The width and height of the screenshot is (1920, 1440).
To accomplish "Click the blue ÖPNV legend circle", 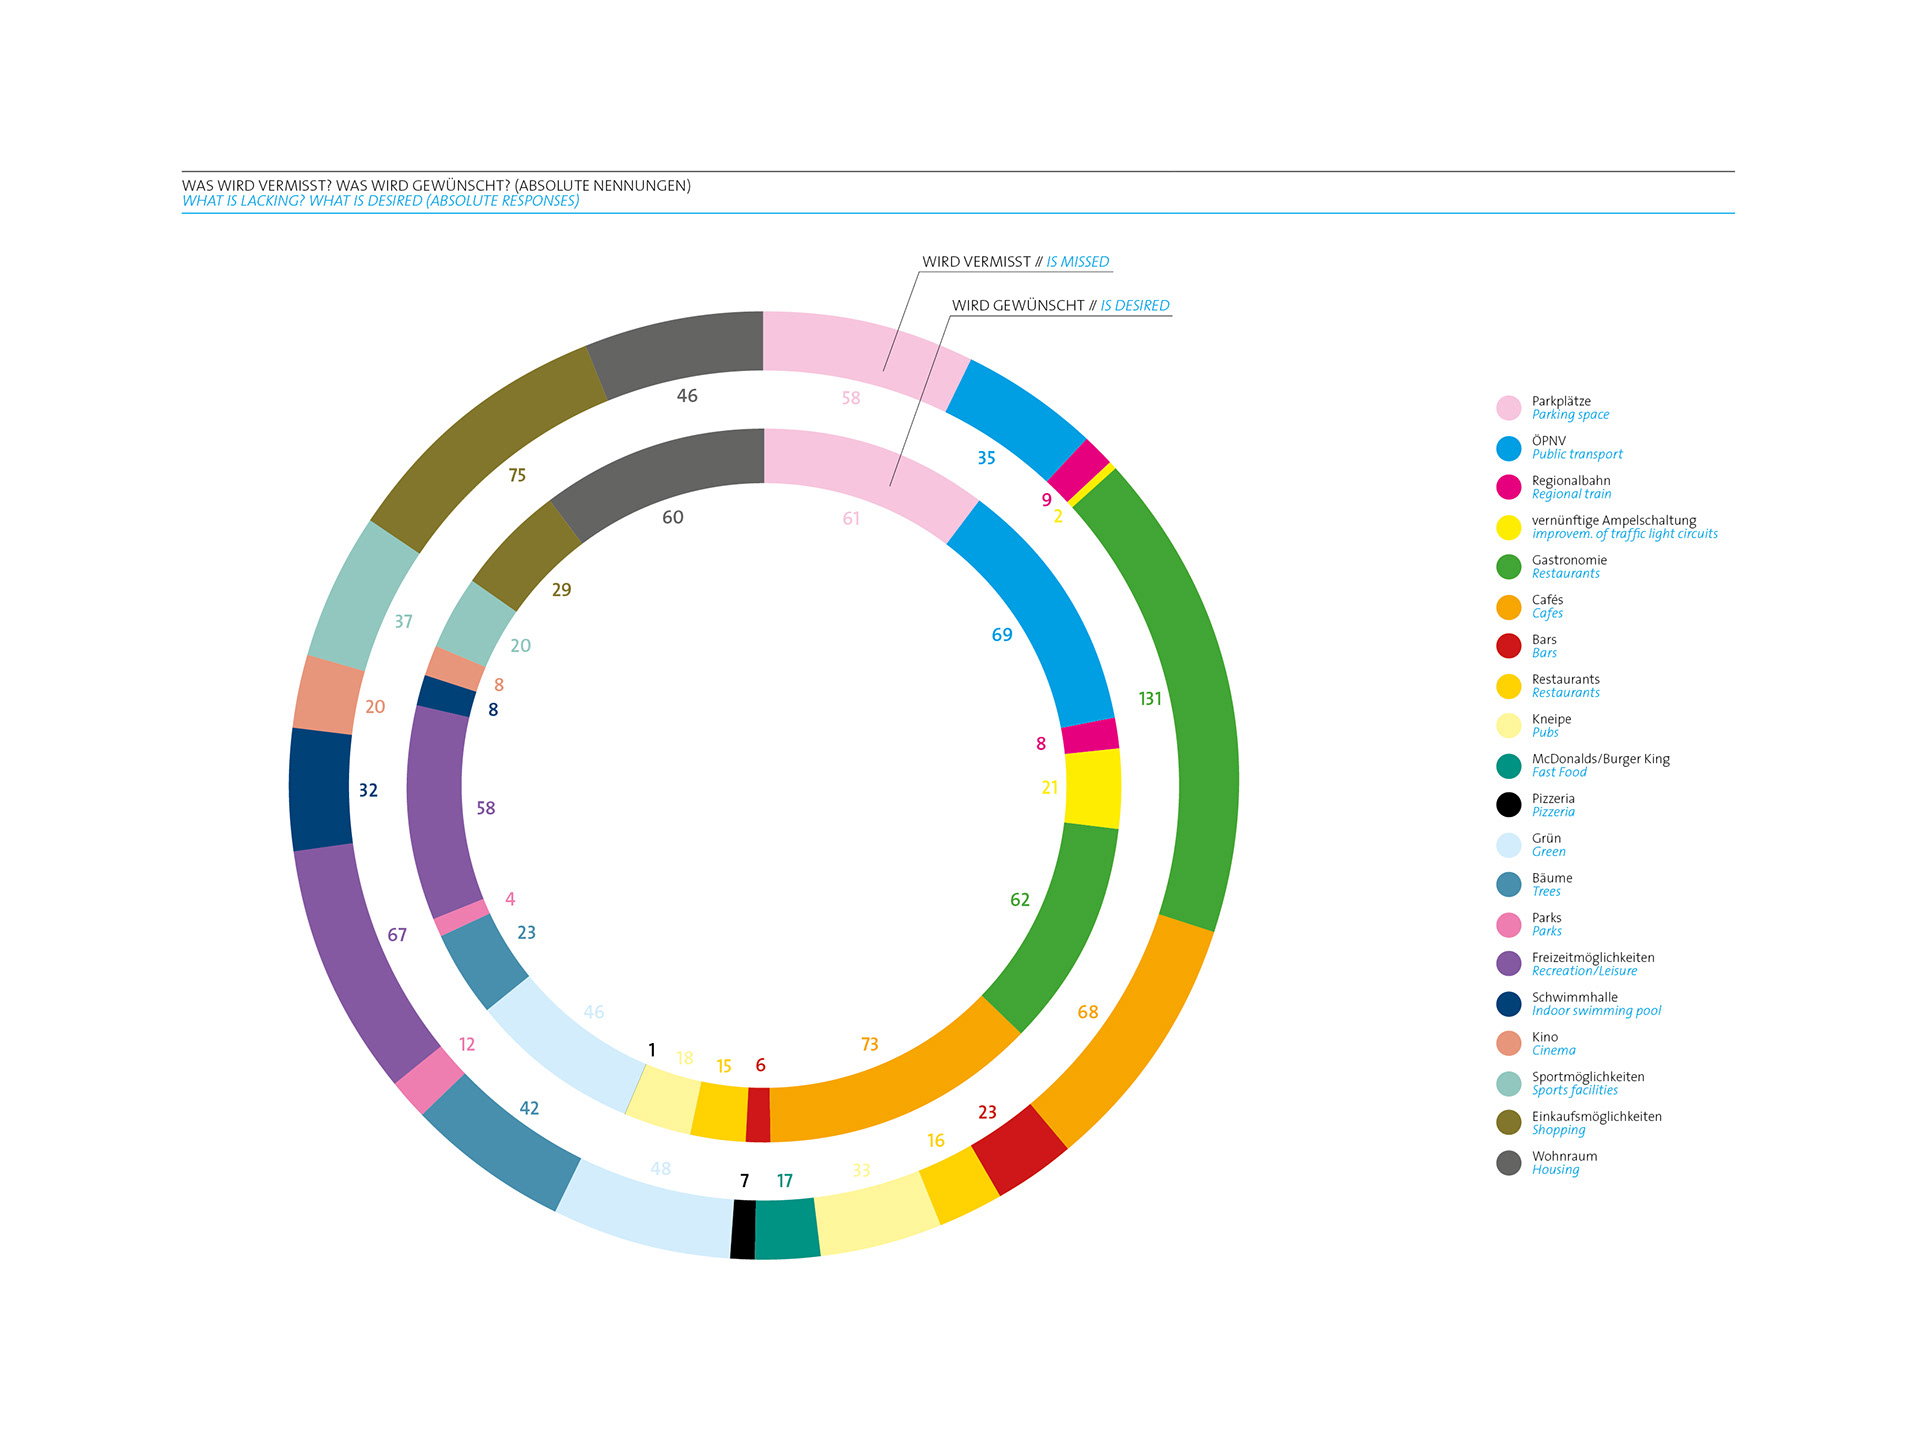I will (x=1508, y=448).
